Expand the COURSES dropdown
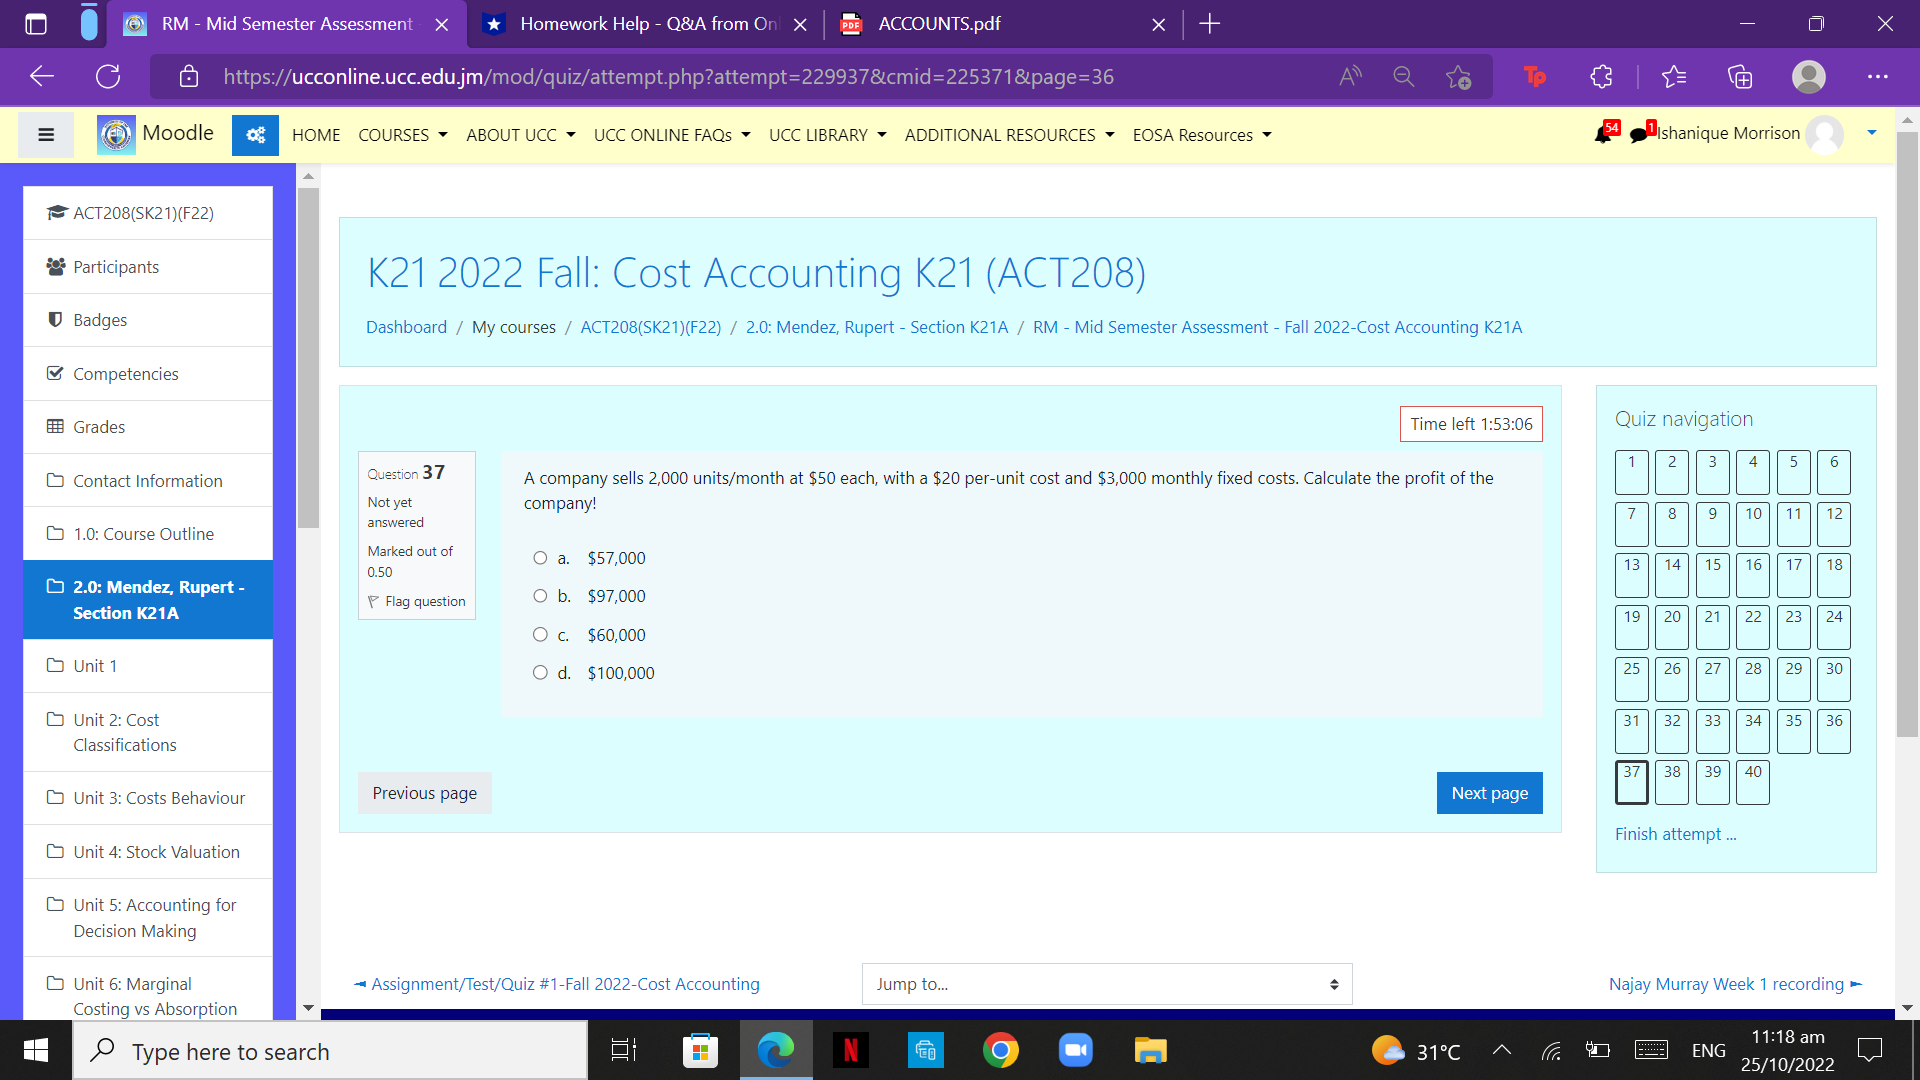Screen dimensions: 1920x1080 click(x=402, y=134)
